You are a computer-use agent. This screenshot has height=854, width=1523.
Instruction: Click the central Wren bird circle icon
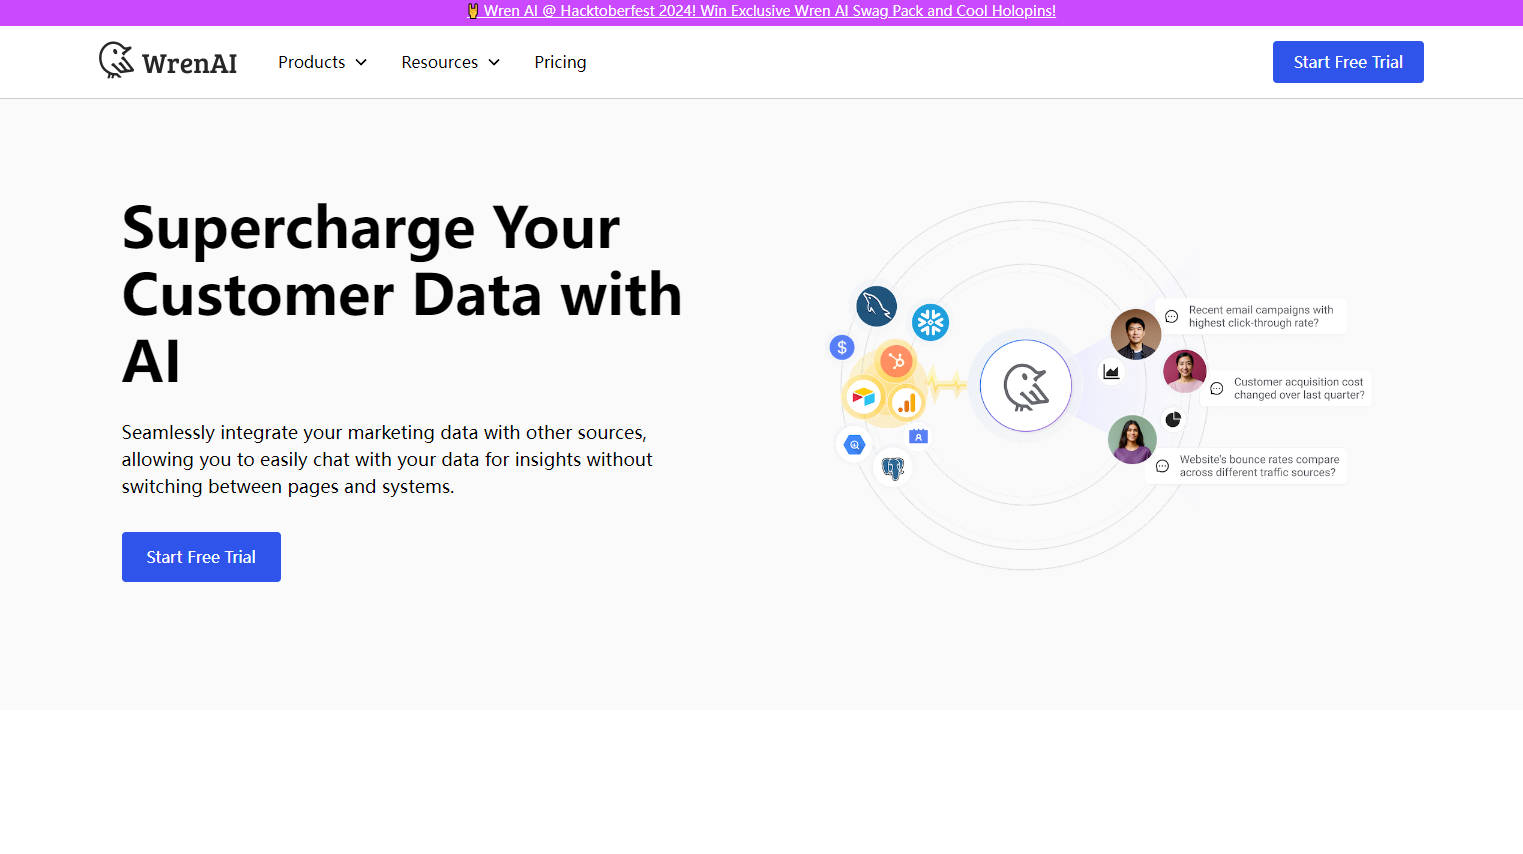(x=1026, y=386)
